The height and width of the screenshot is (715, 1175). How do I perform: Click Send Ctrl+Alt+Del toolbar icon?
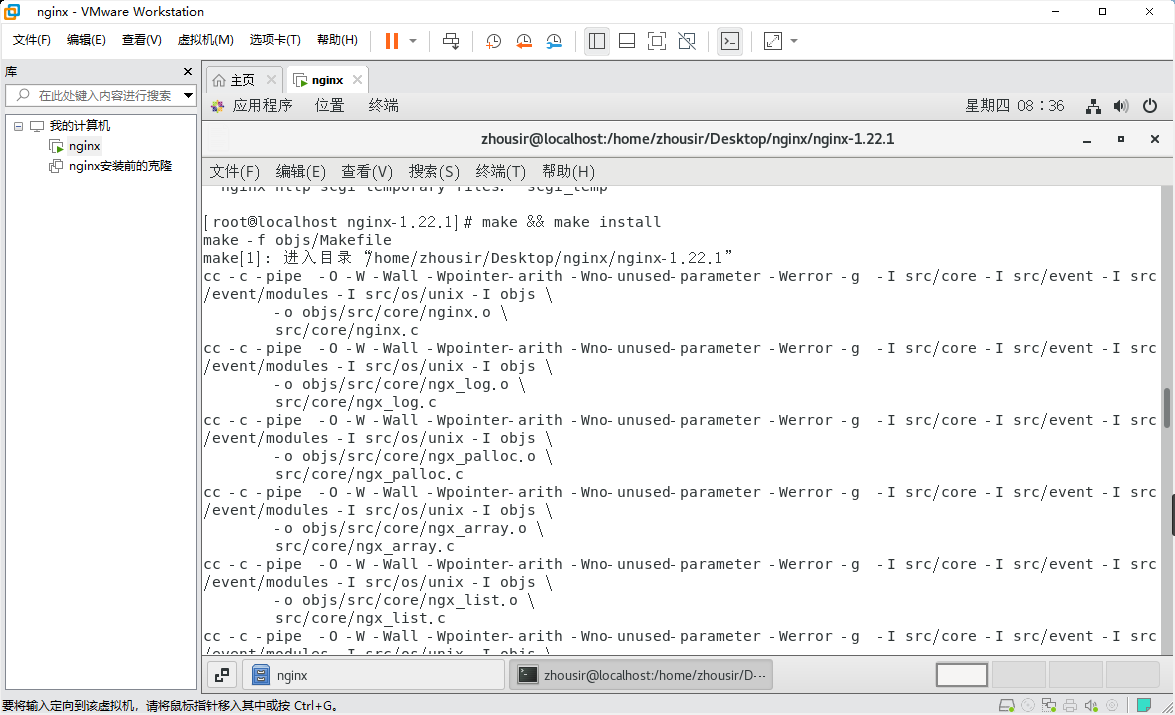point(451,41)
